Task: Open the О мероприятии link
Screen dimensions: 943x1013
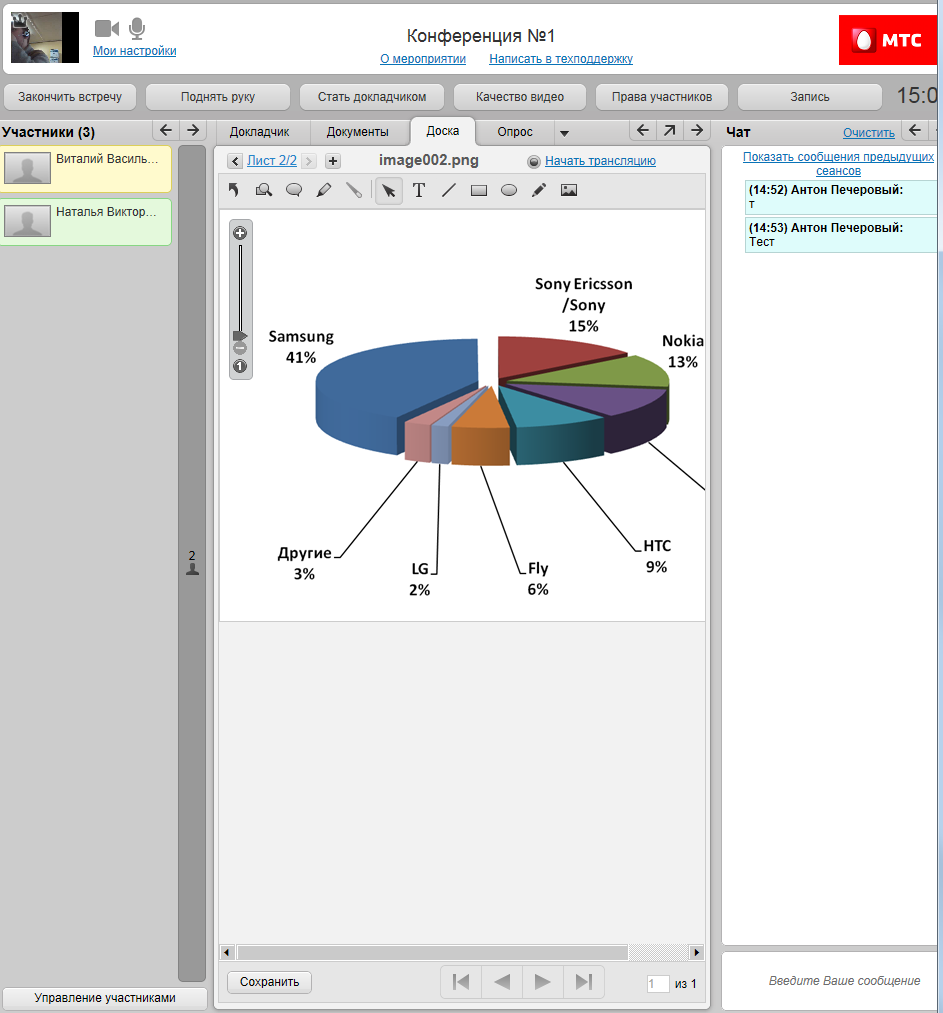Action: point(423,59)
